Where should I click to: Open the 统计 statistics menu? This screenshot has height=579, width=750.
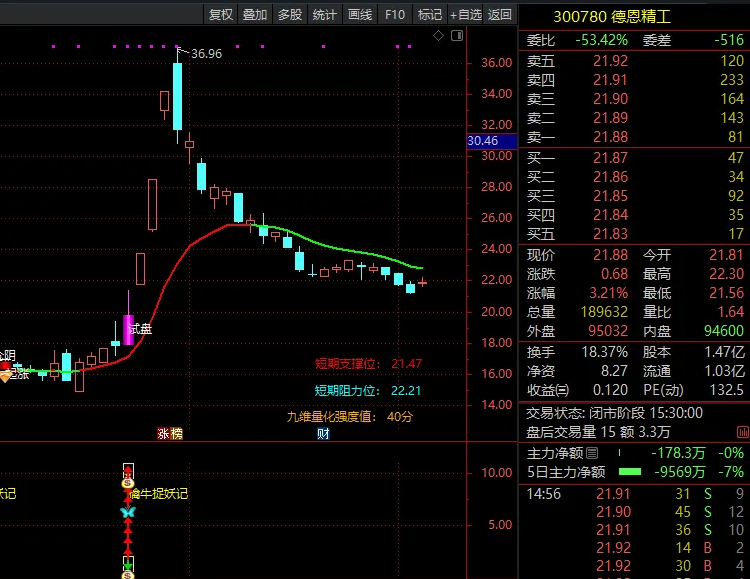pyautogui.click(x=325, y=14)
